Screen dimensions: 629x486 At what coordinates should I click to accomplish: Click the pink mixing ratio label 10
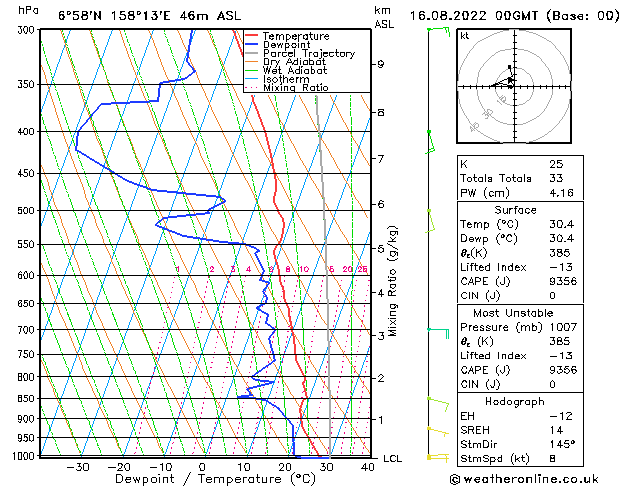(304, 269)
